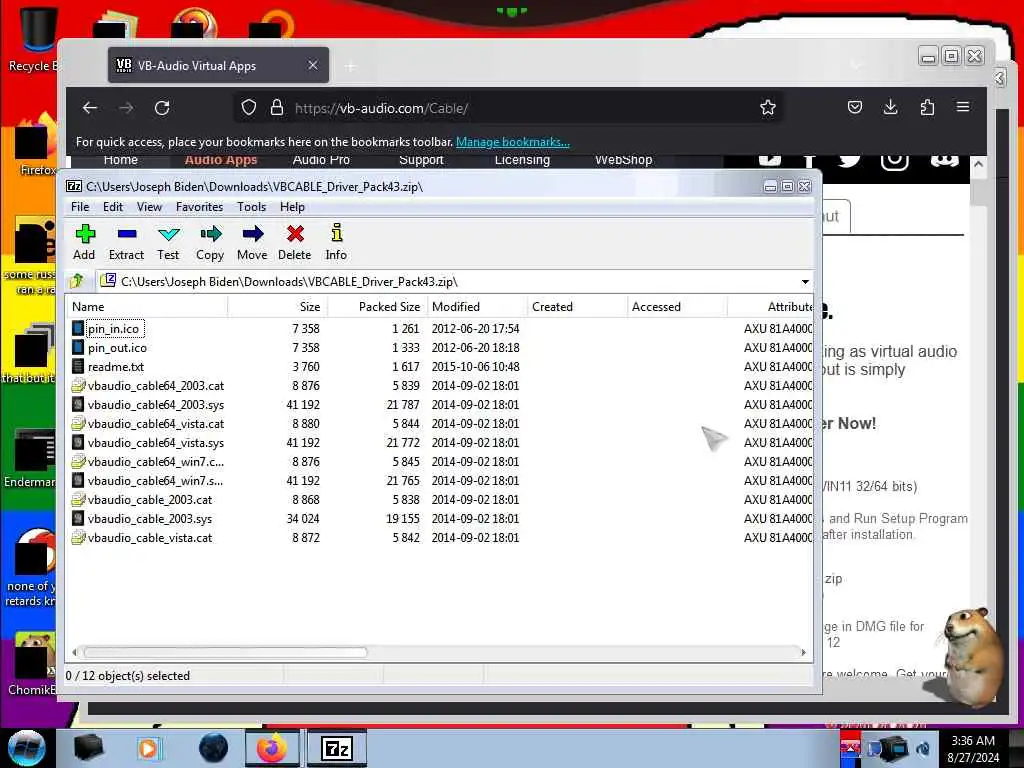This screenshot has height=768, width=1024.
Task: Open the Audio Apps site navigation link
Action: [x=221, y=160]
